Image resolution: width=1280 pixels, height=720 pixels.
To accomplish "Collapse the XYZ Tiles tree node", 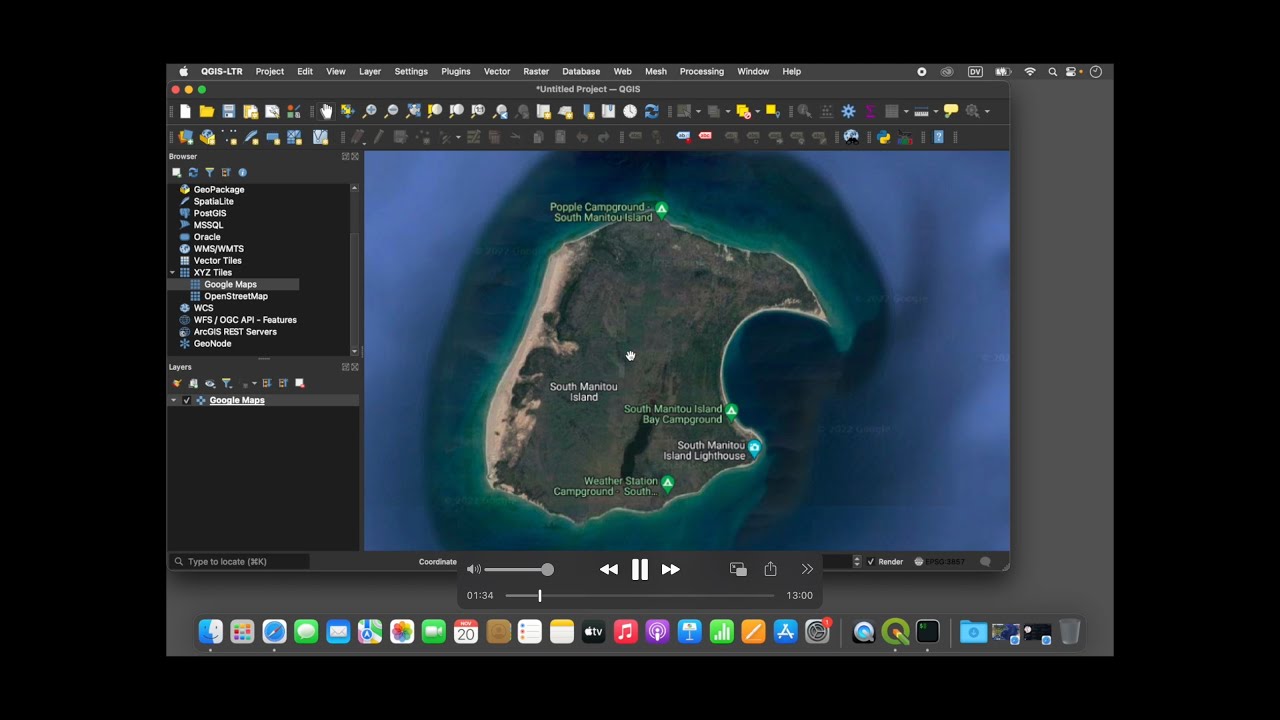I will coord(172,272).
